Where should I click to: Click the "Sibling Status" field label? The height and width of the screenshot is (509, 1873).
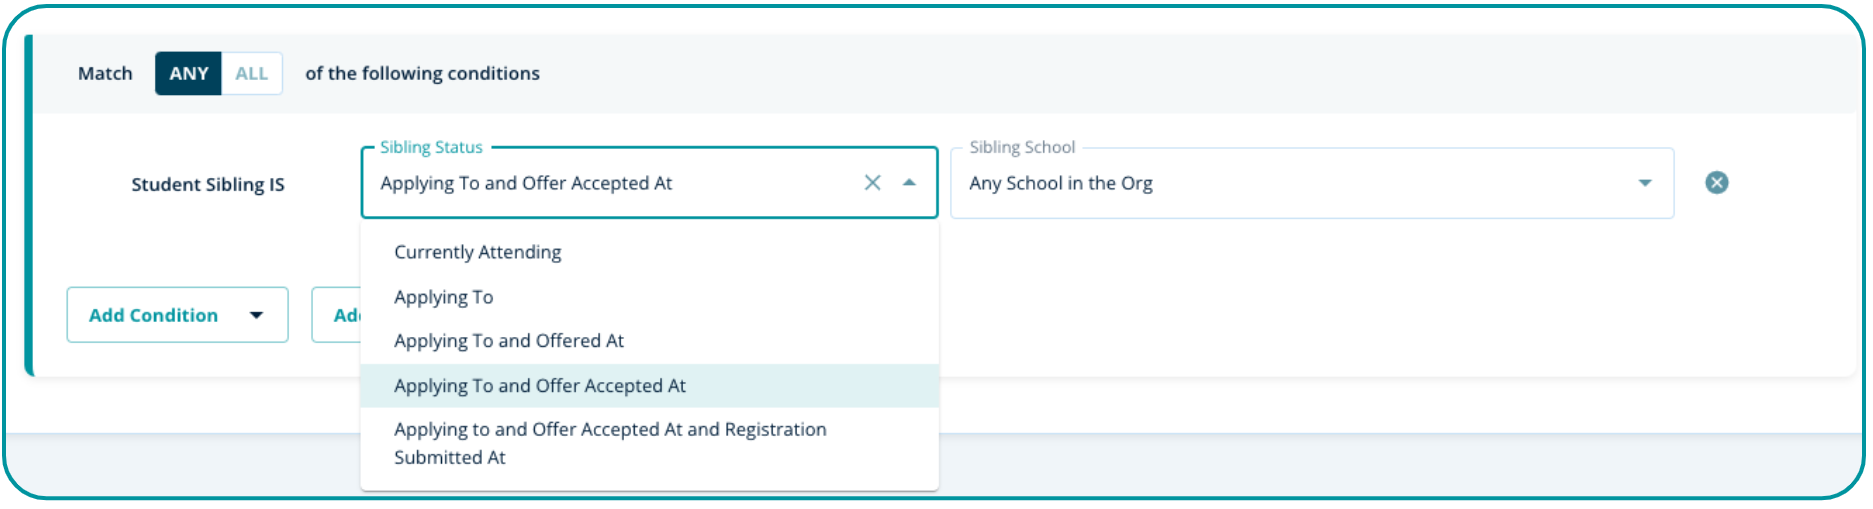pyautogui.click(x=431, y=148)
